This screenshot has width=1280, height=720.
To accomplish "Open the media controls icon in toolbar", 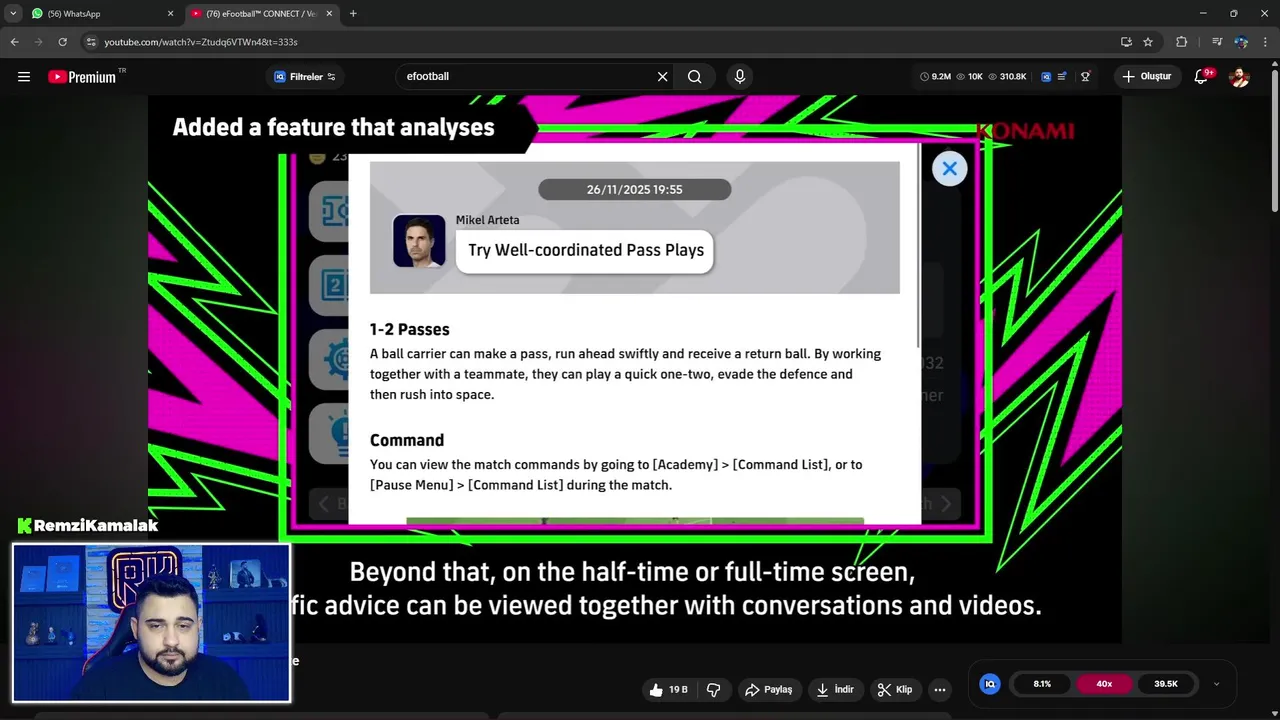I will click(x=1217, y=42).
